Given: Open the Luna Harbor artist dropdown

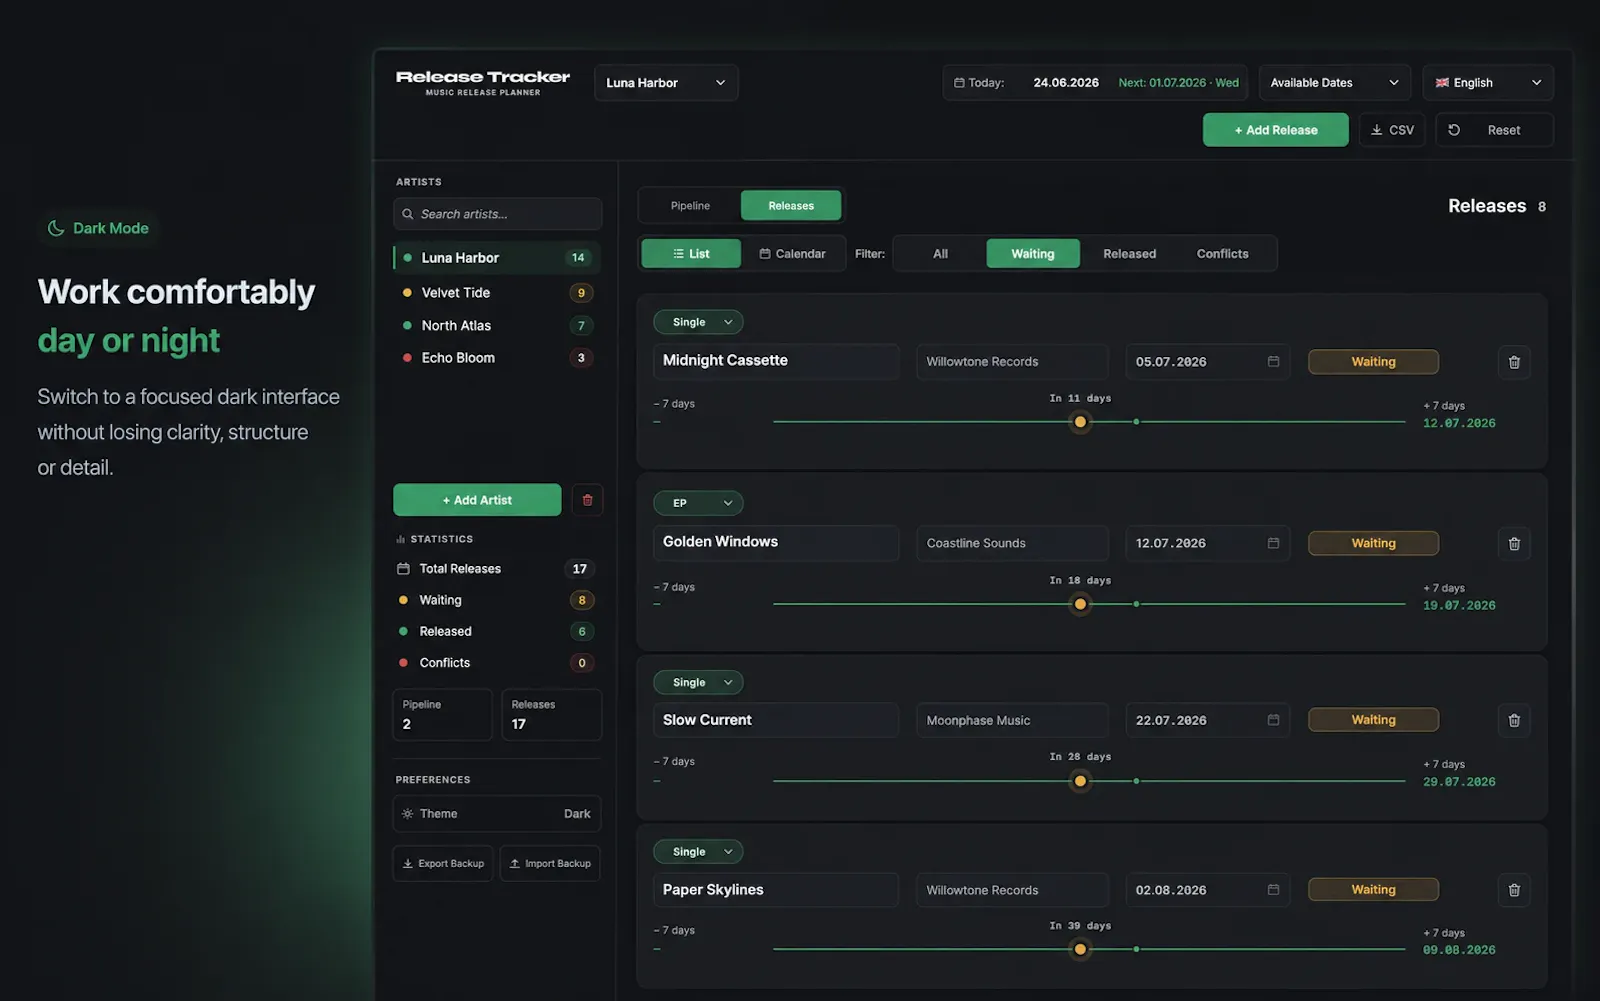Looking at the screenshot, I should click(666, 83).
